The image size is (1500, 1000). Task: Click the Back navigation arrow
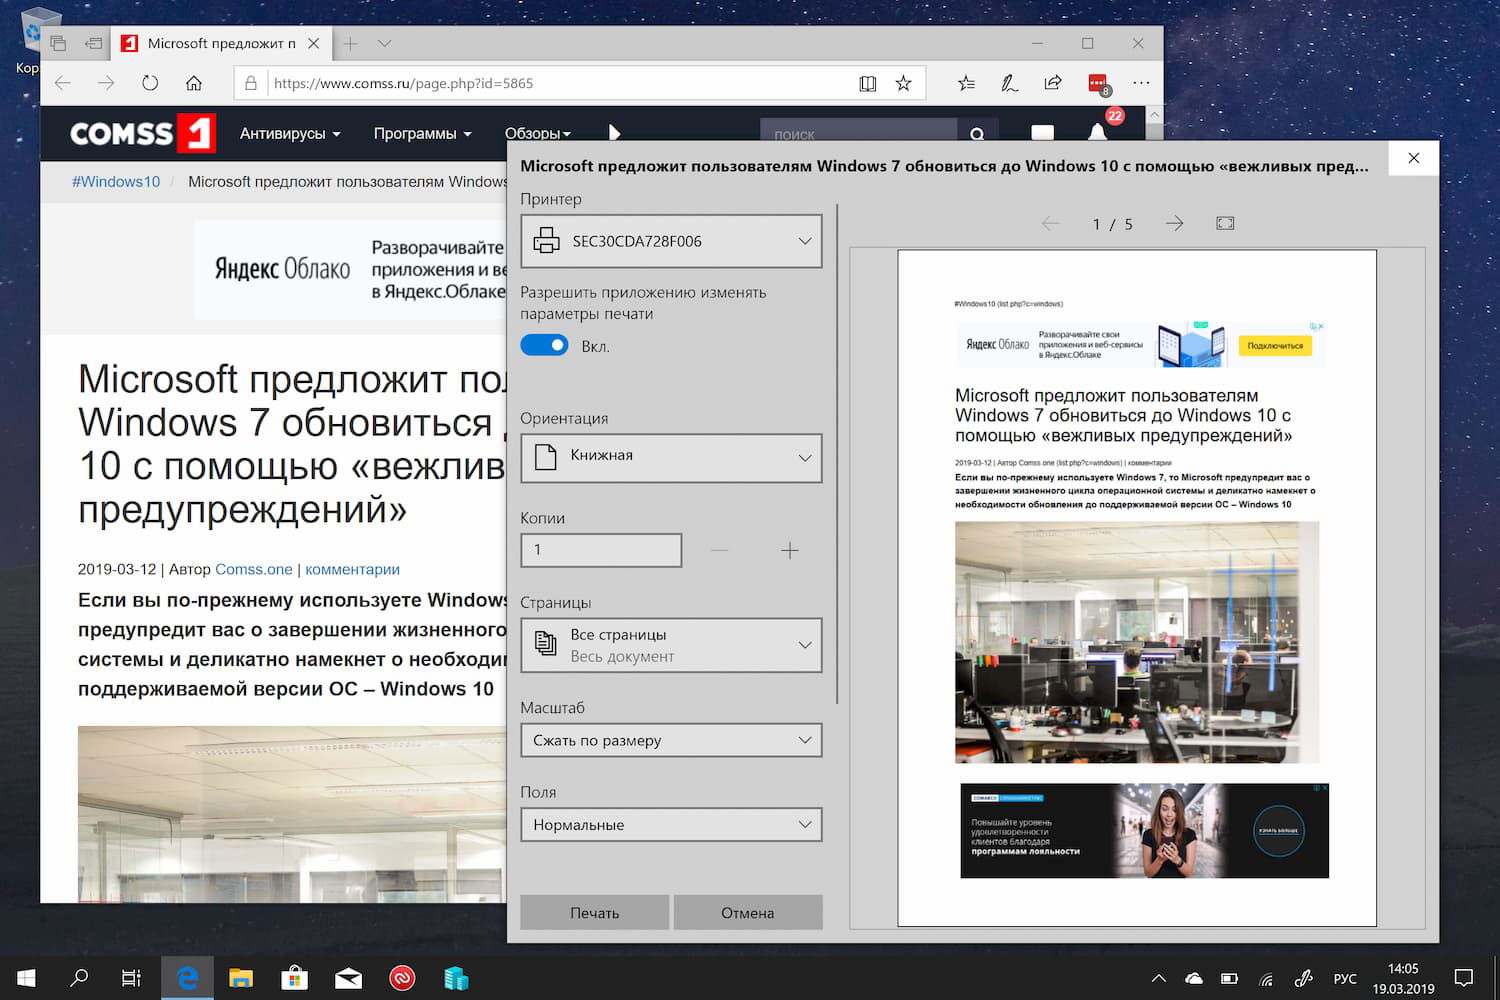click(x=62, y=83)
